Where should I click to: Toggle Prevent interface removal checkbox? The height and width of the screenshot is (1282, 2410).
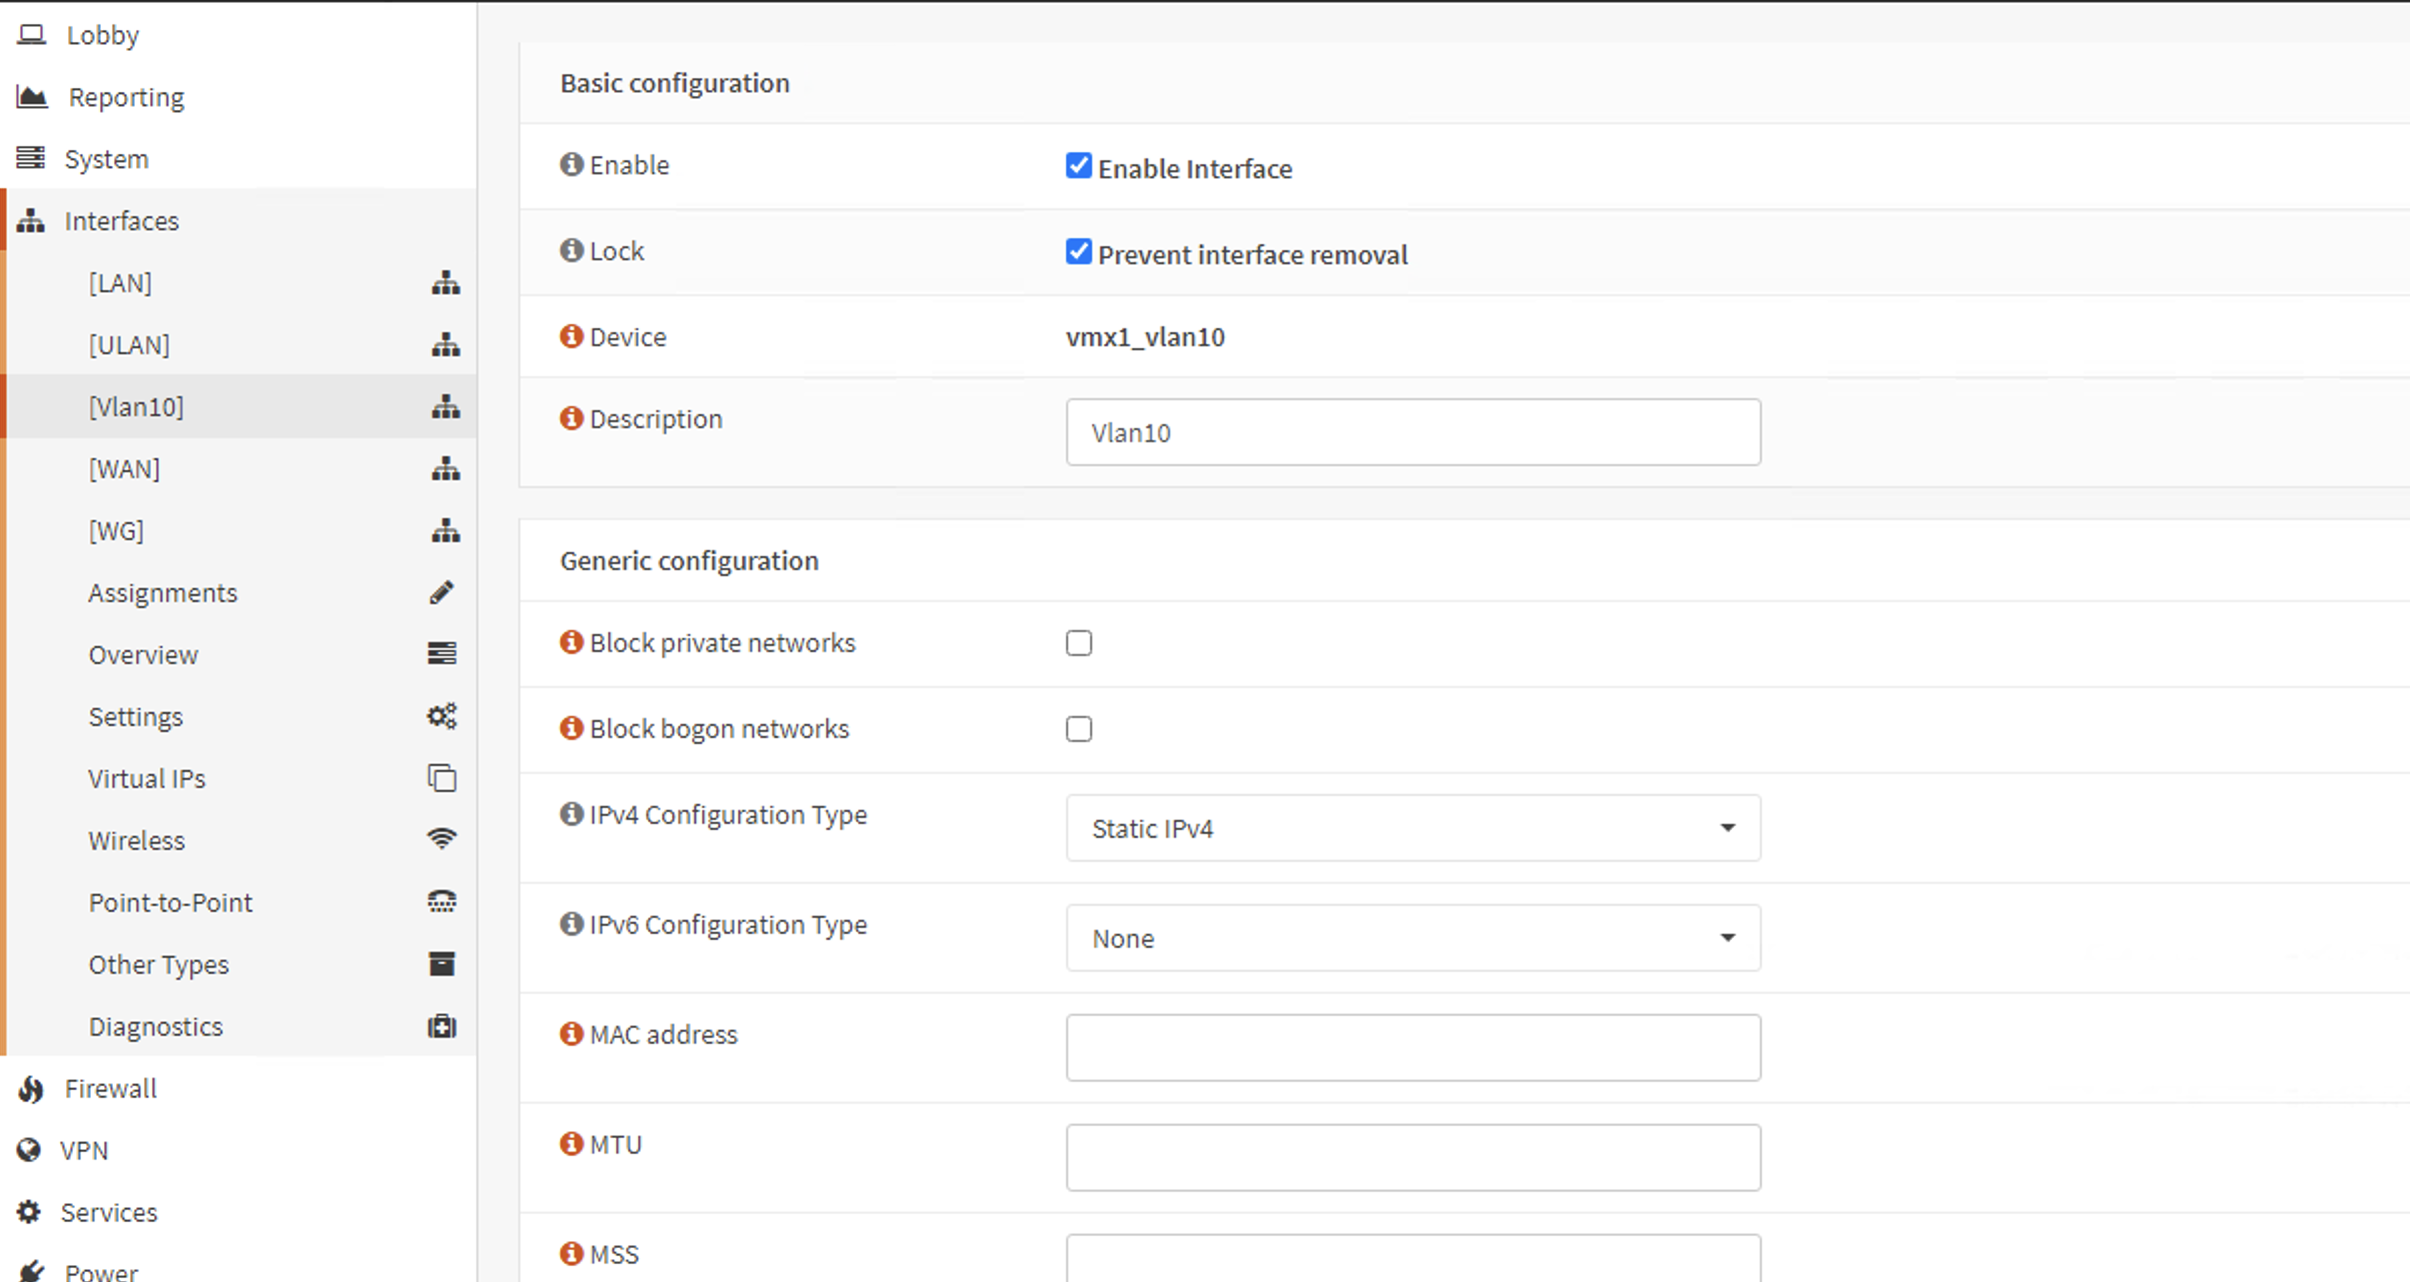click(1078, 252)
